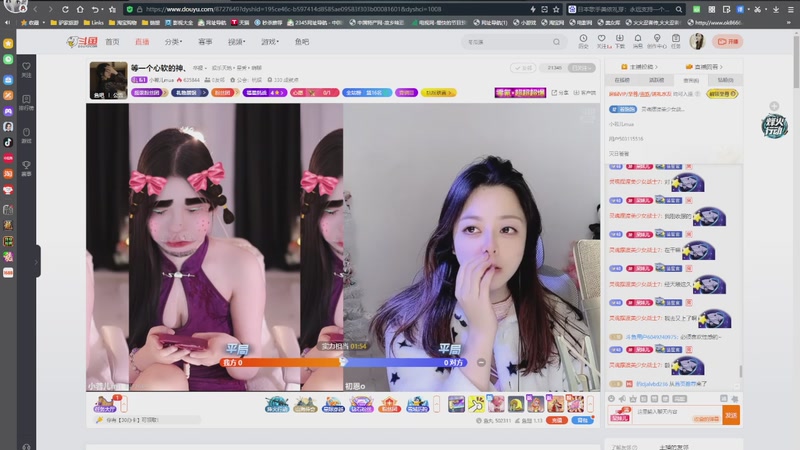Bookmark page with address bar star

click(556, 9)
